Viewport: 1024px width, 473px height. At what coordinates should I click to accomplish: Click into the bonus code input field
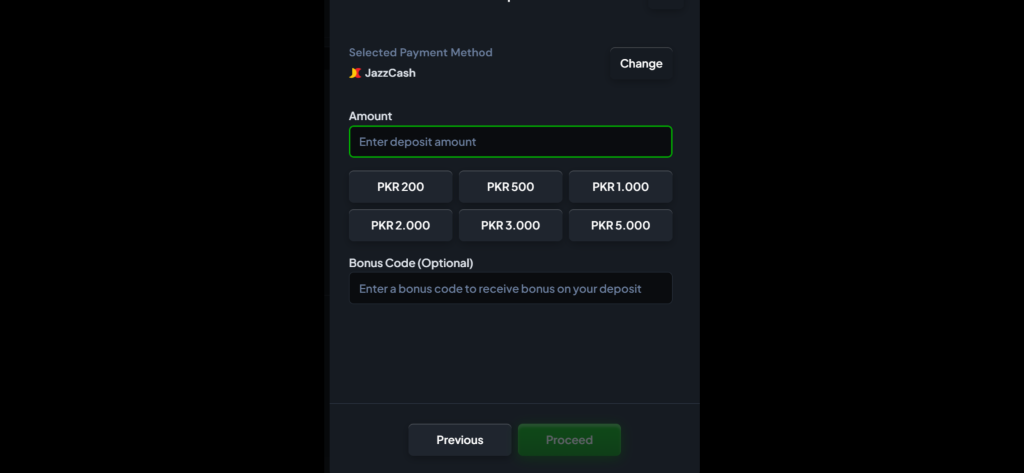point(510,288)
